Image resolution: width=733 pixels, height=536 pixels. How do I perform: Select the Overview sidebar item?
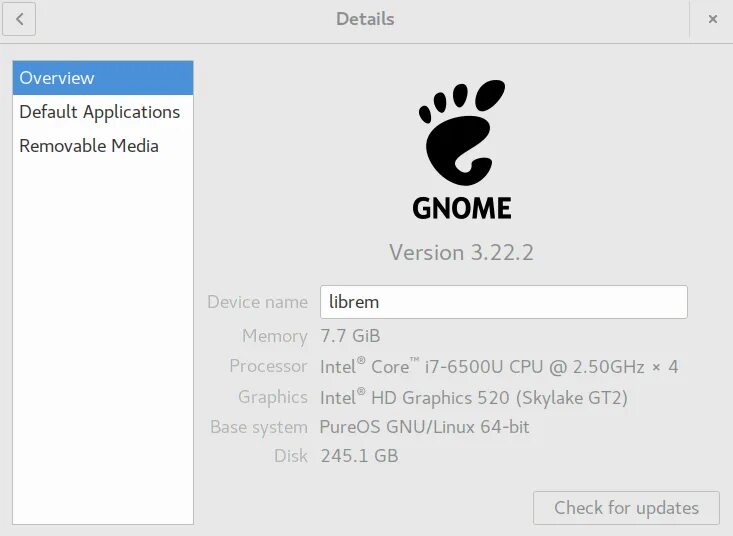tap(103, 78)
